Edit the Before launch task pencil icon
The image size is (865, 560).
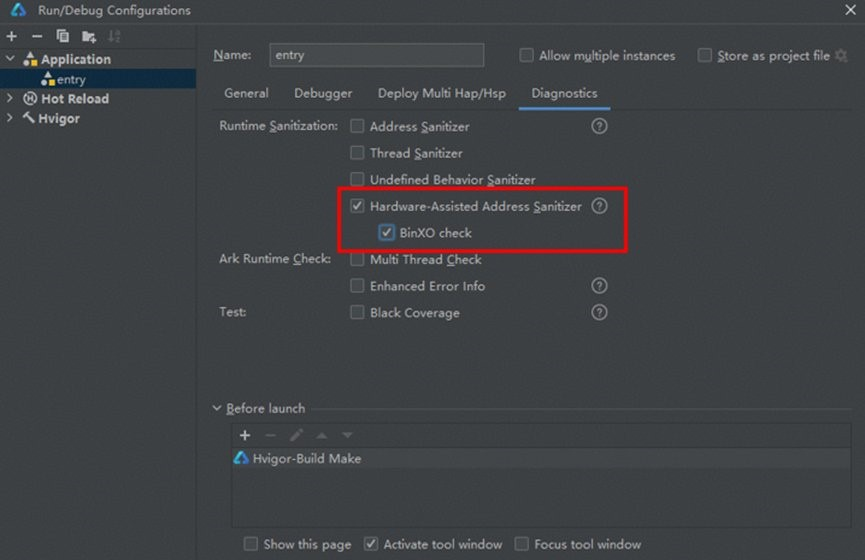coord(296,435)
